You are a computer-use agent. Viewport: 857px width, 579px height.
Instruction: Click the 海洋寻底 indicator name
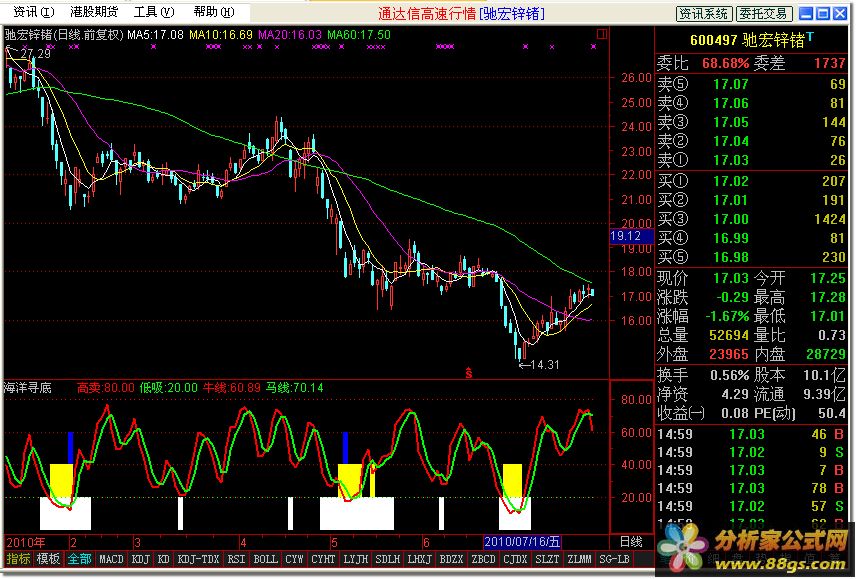pyautogui.click(x=28, y=388)
